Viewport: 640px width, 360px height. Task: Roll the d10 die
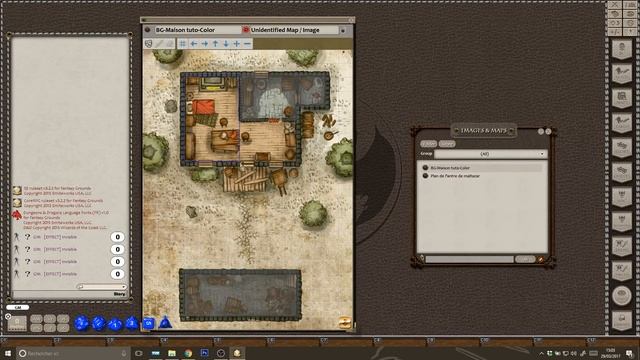[115, 324]
